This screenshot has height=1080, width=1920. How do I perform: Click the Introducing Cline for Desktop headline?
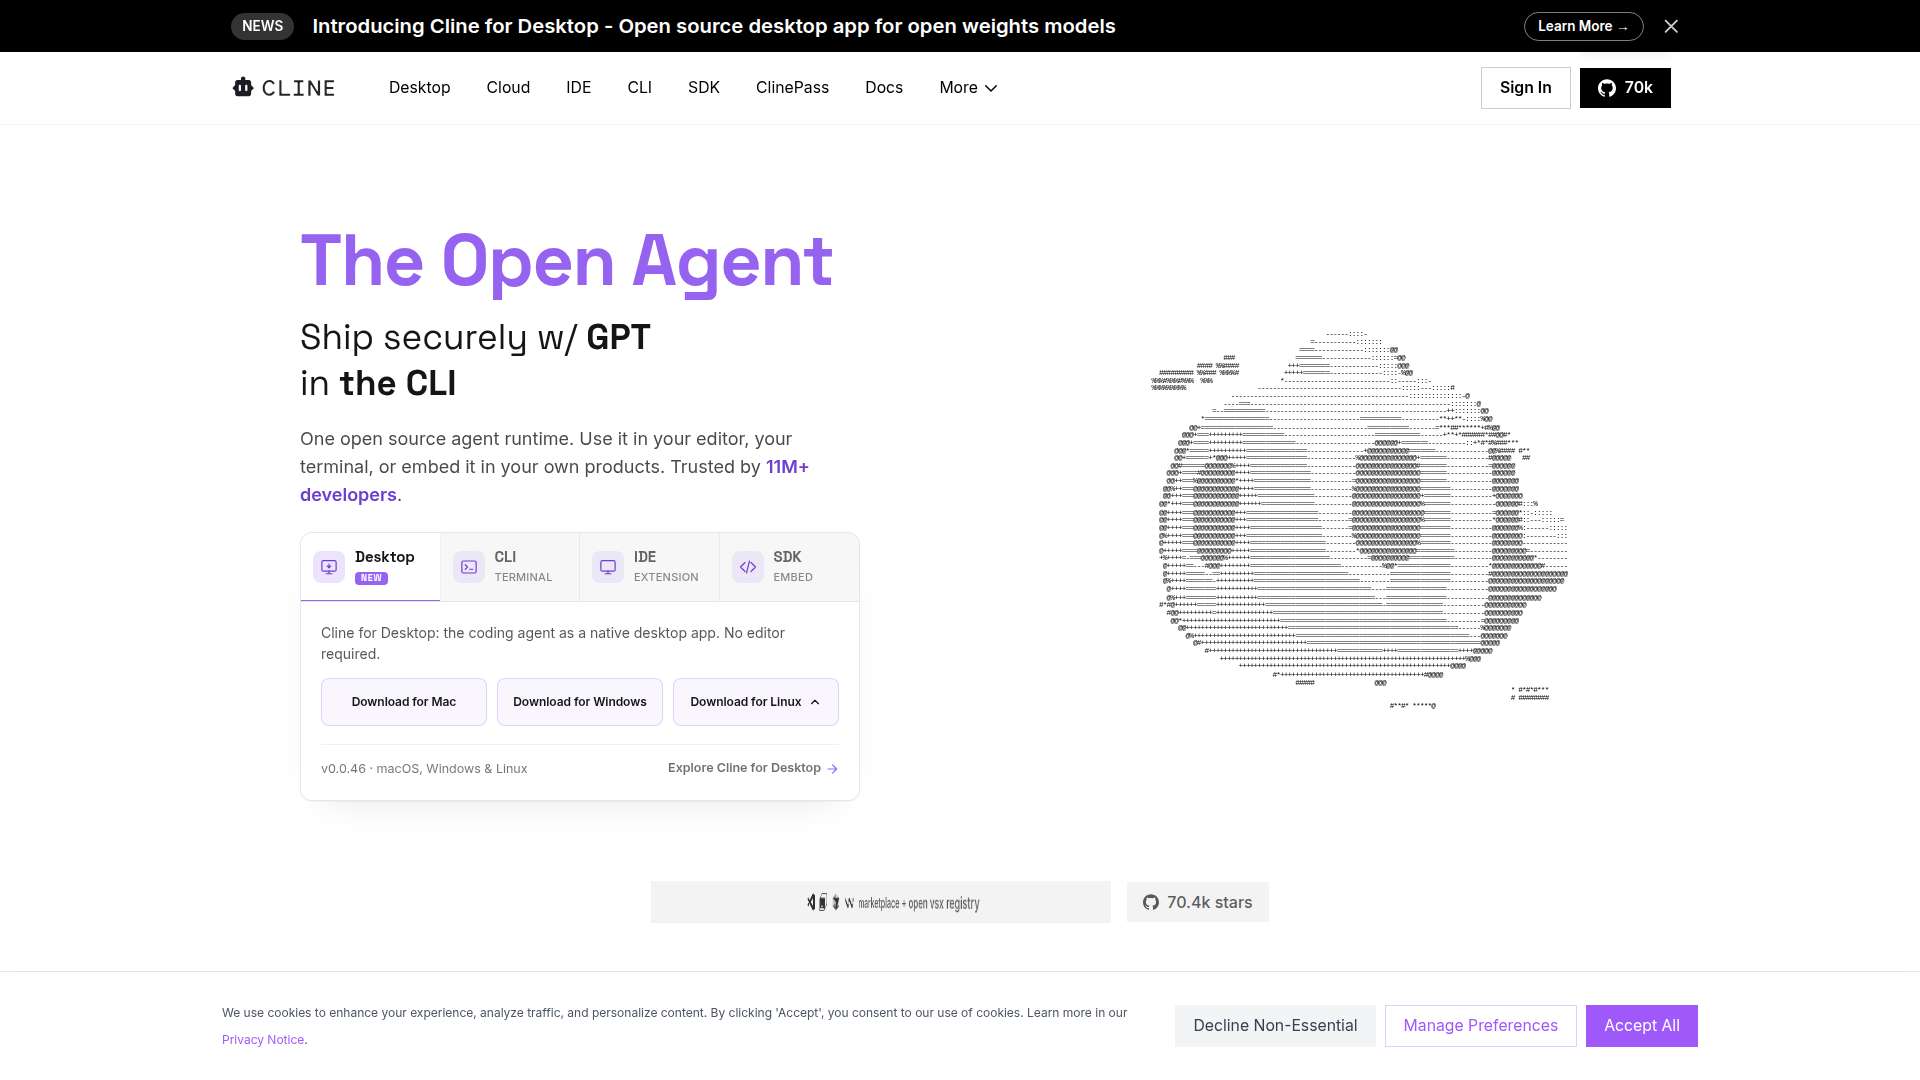(714, 26)
